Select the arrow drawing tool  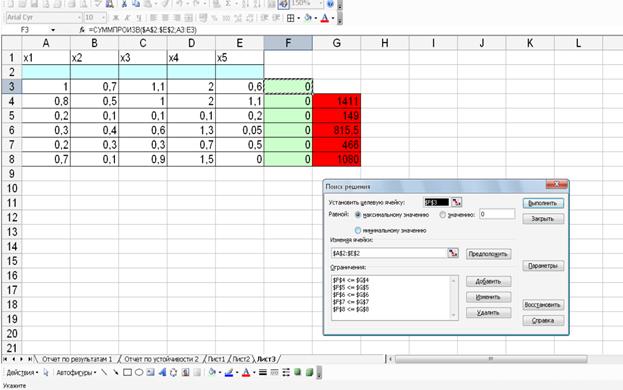pos(116,373)
